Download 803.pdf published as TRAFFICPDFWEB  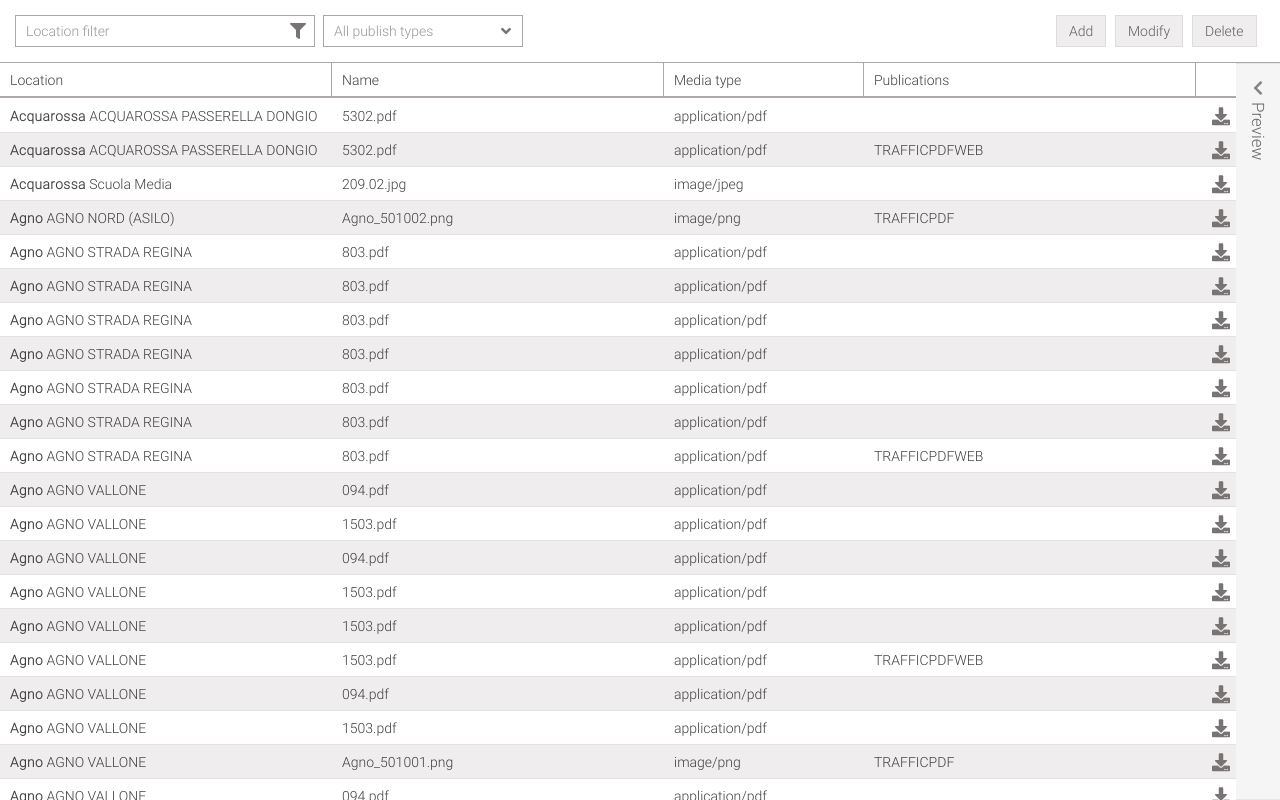(1220, 457)
